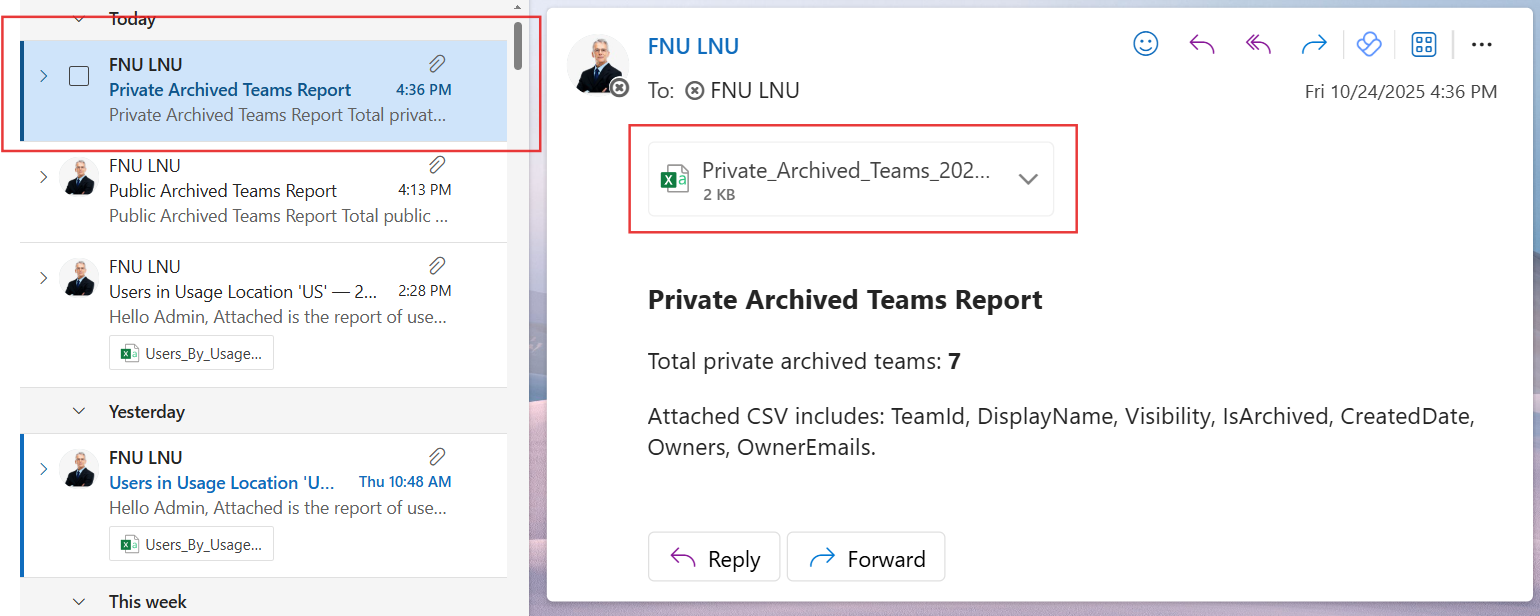Click the emoji reaction smiley icon
The height and width of the screenshot is (616, 1540).
1145,44
